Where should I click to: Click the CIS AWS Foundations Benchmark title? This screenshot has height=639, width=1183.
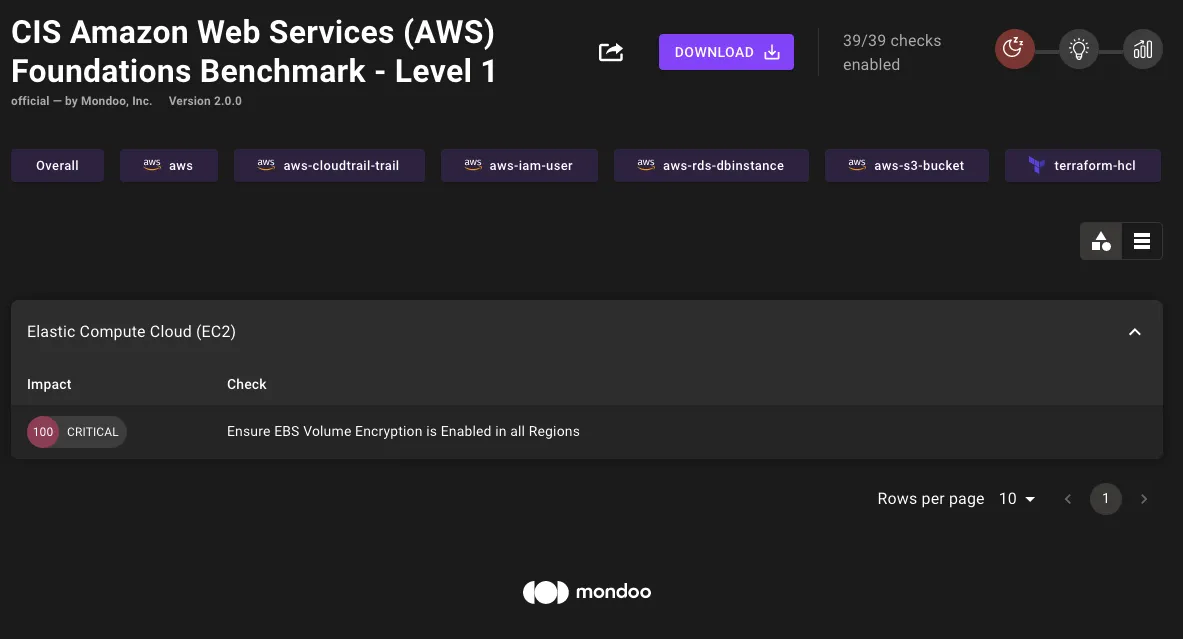254,51
